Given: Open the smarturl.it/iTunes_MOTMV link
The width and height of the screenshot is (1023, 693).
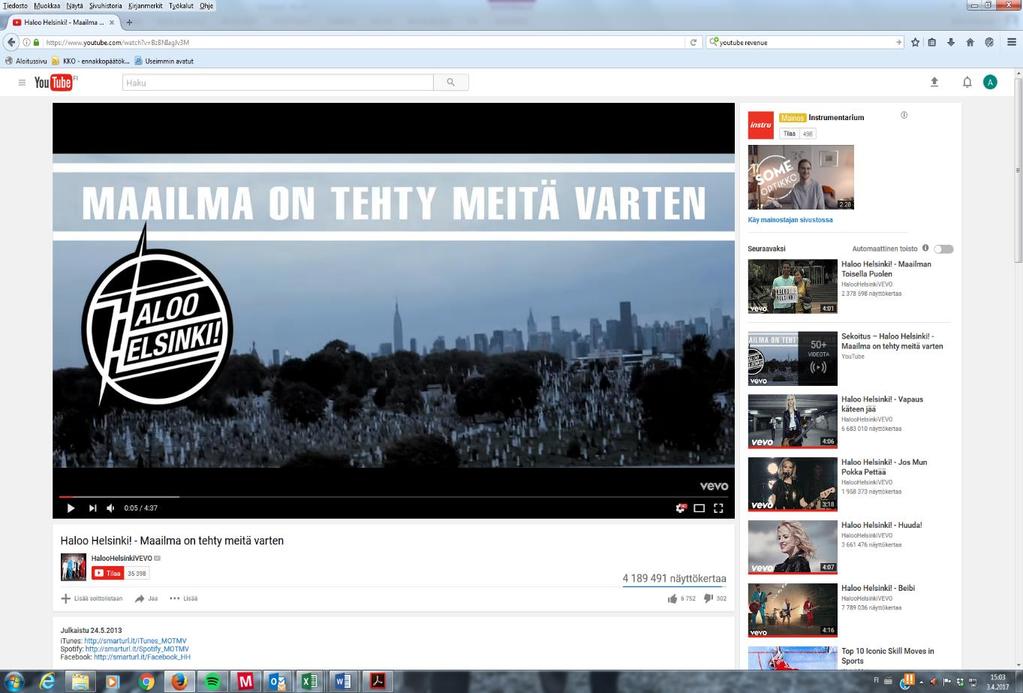Looking at the screenshot, I should [135, 641].
